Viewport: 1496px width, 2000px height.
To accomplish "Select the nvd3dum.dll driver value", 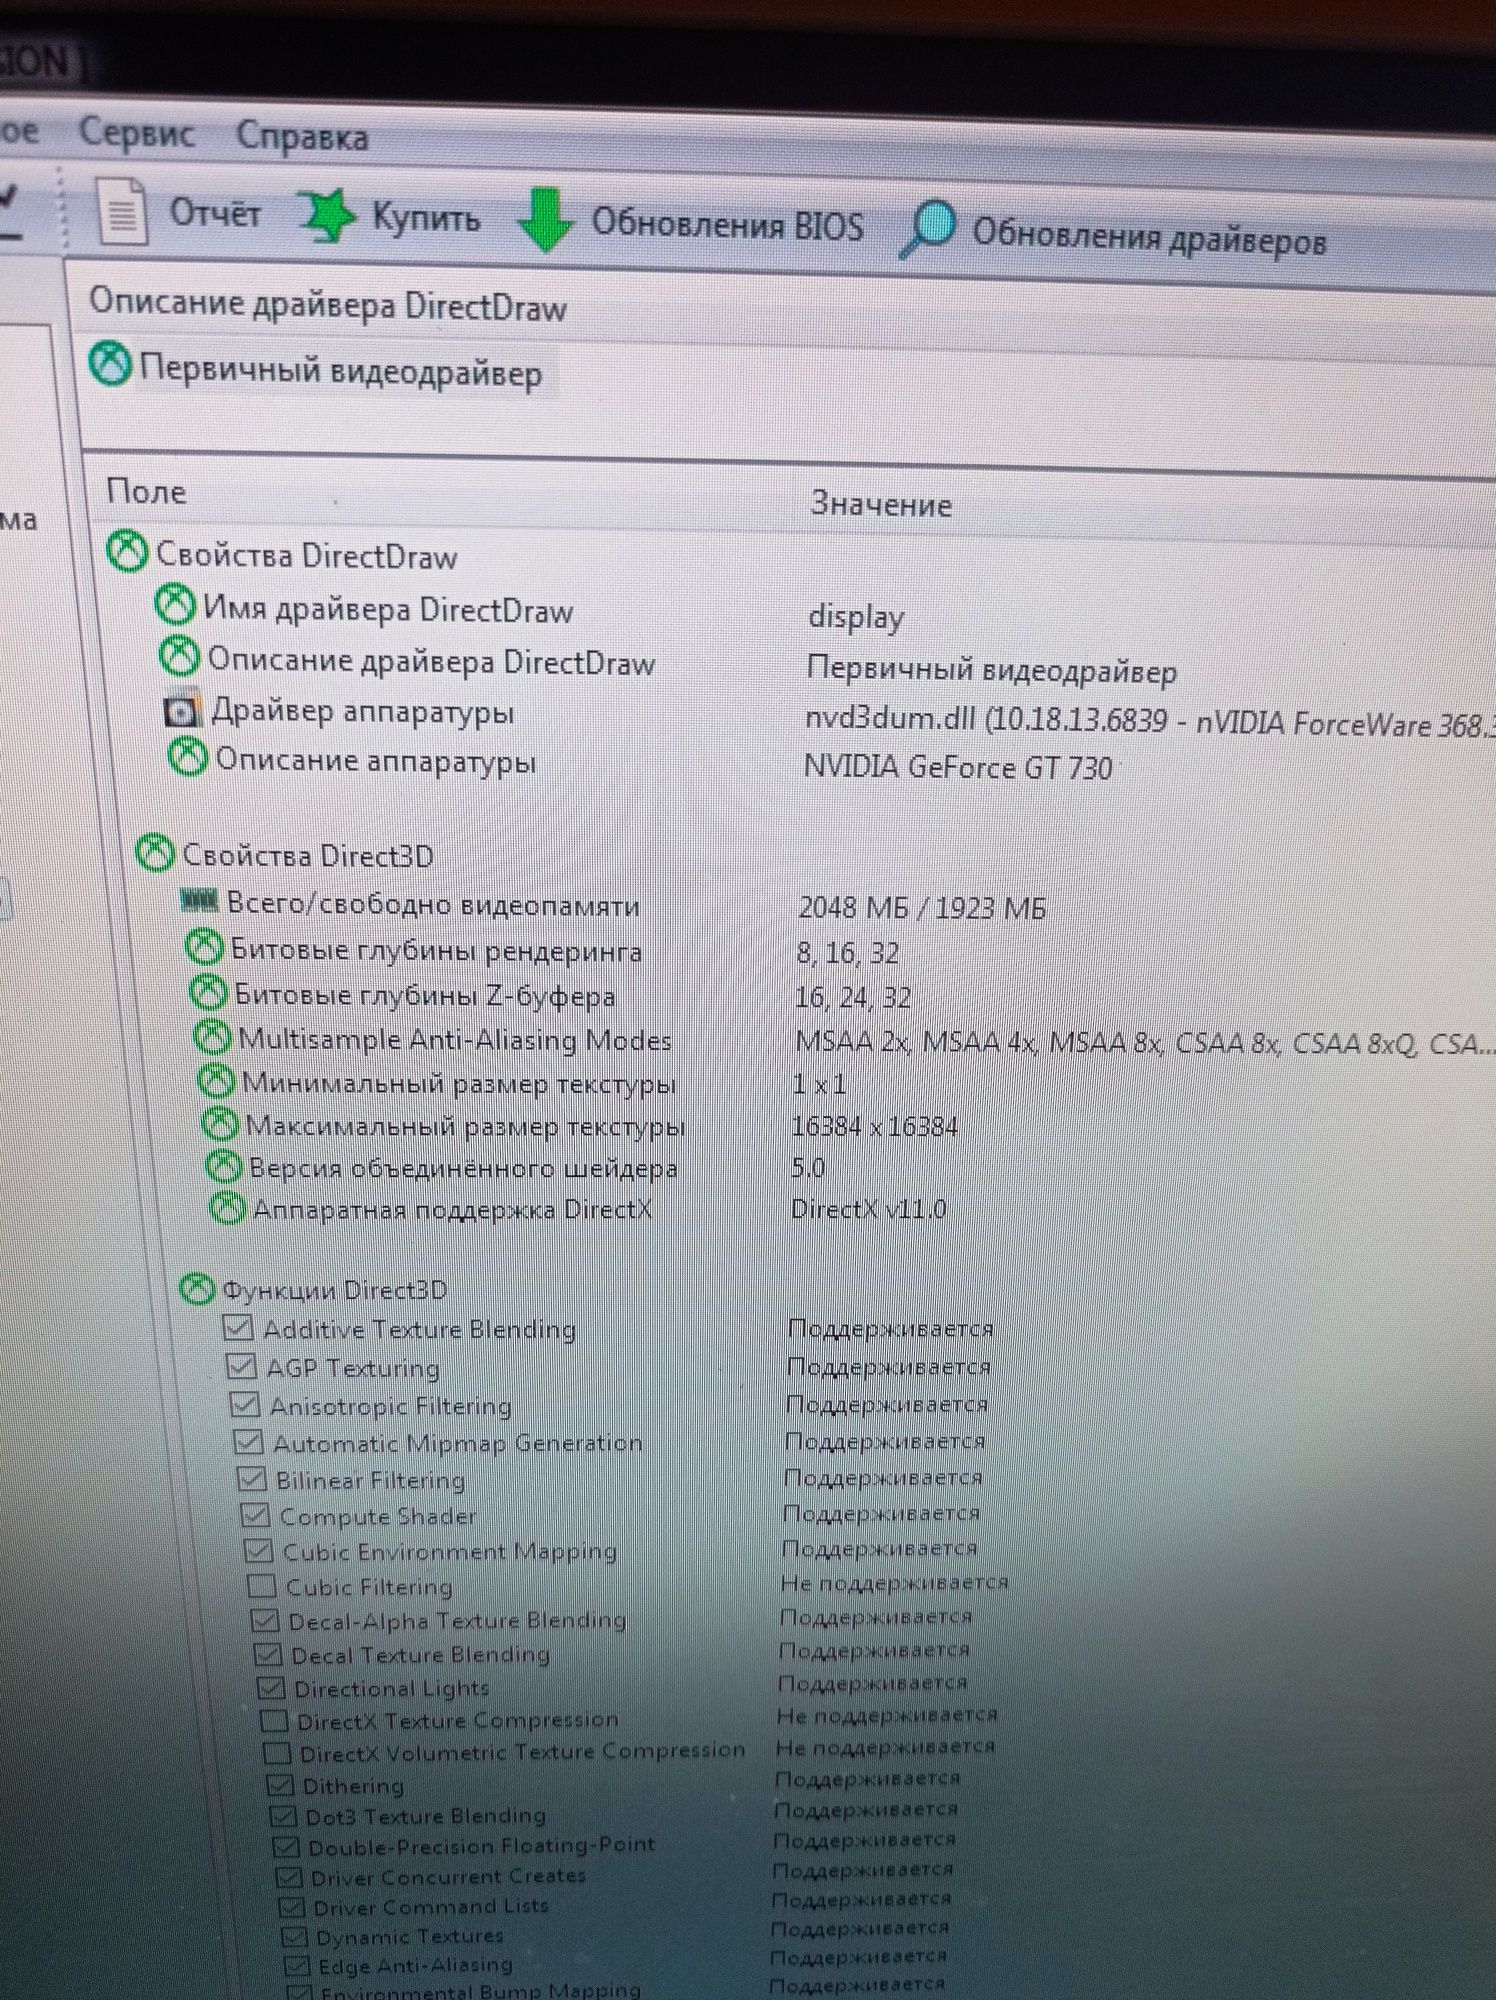I will click(1149, 722).
